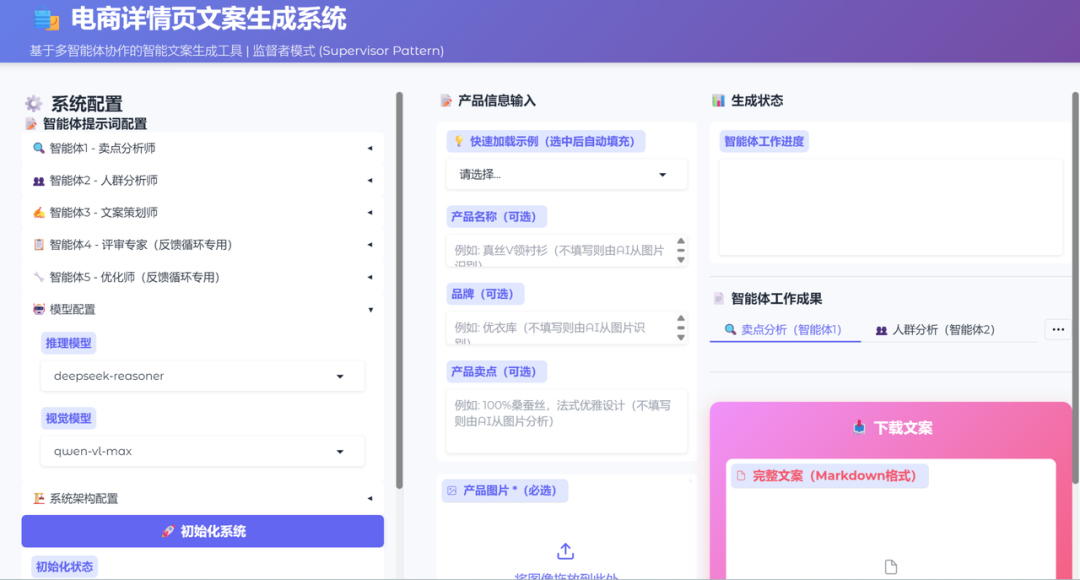The height and width of the screenshot is (580, 1080).
Task: Click the people icon for 智能体2 人群分析师
Action: [39, 180]
